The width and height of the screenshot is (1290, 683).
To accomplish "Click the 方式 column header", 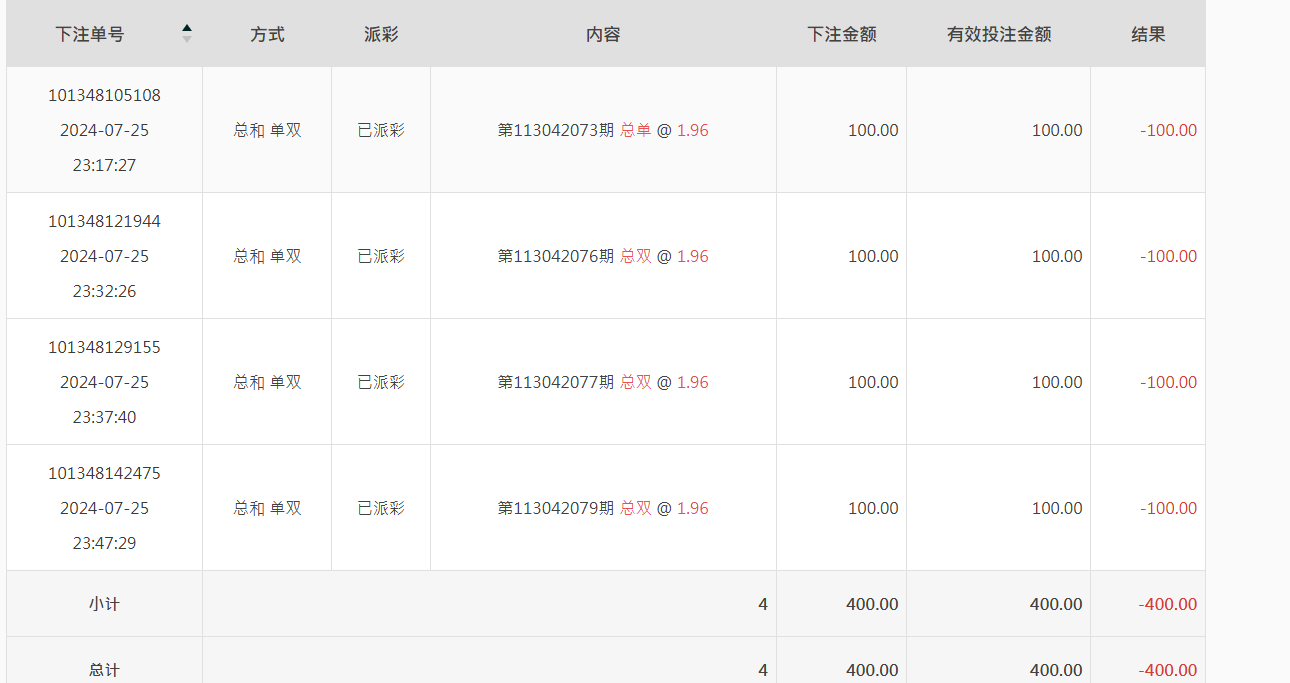I will 267,34.
